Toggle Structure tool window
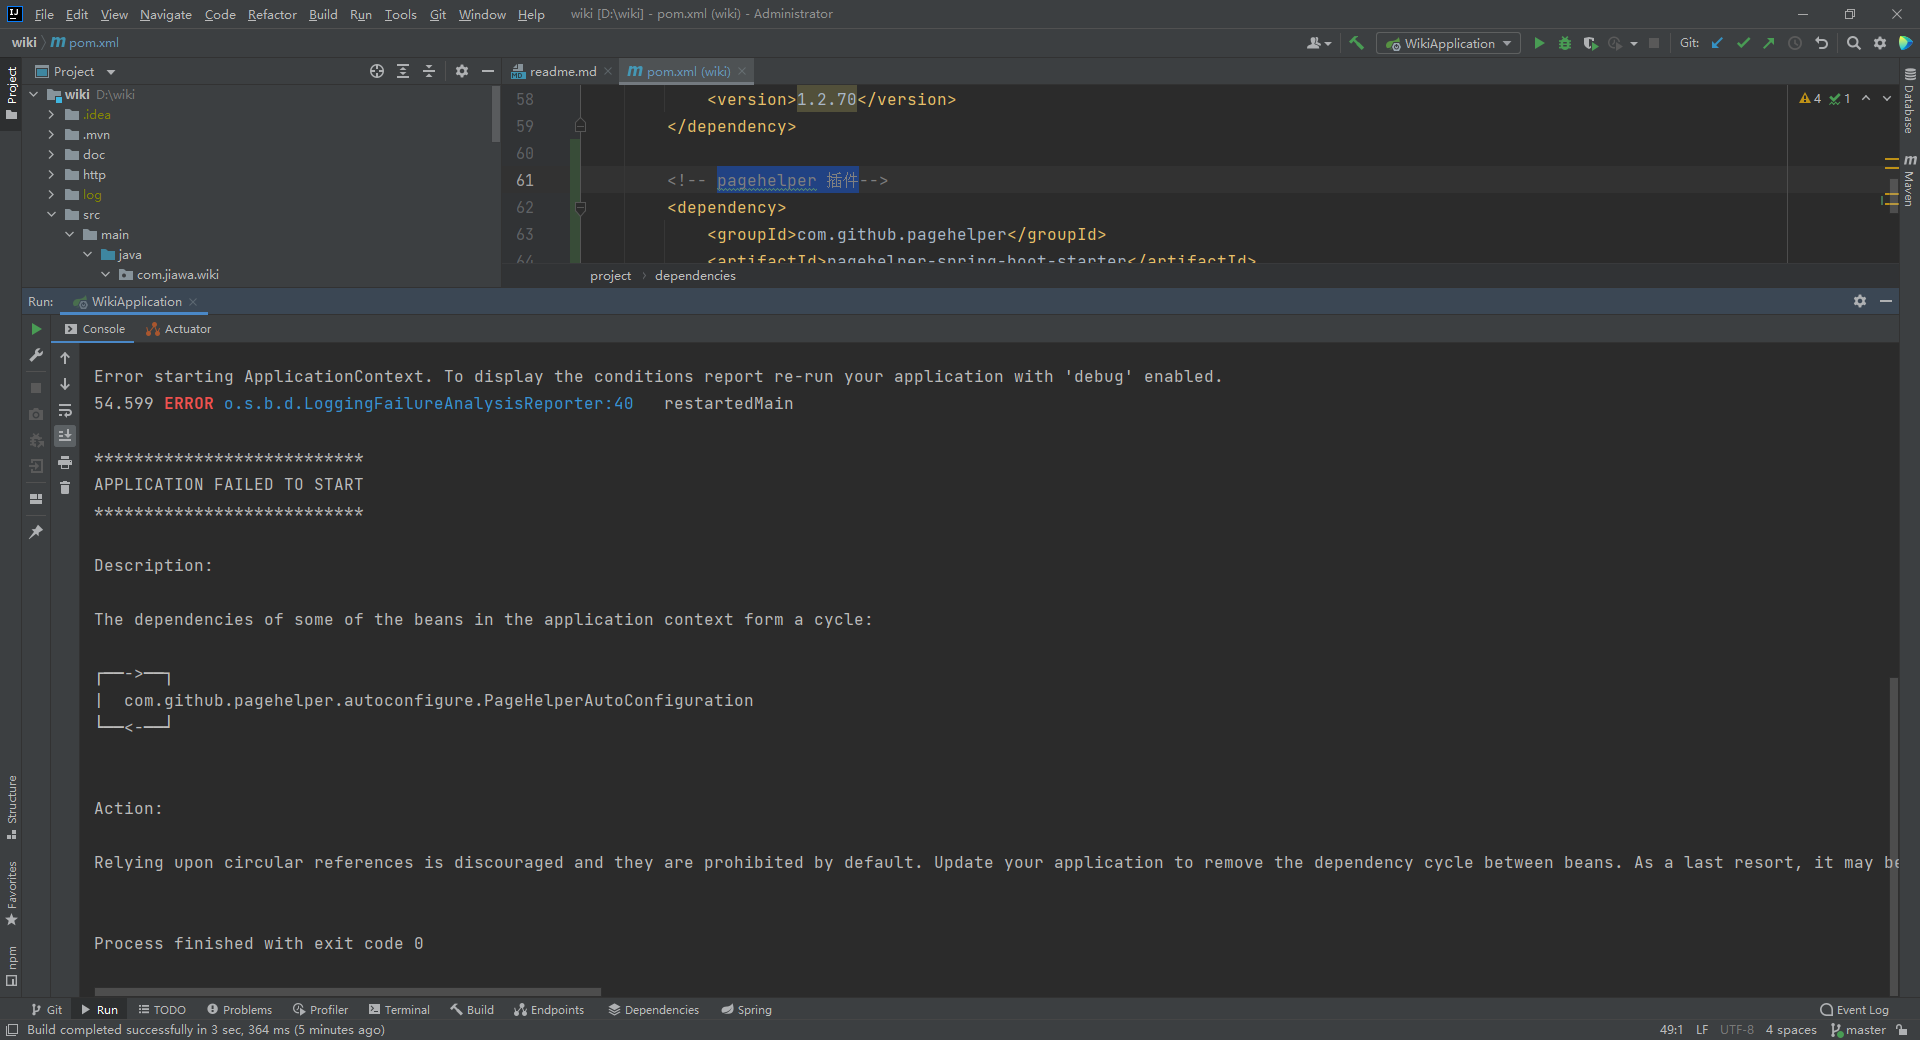The height and width of the screenshot is (1040, 1920). (x=11, y=807)
